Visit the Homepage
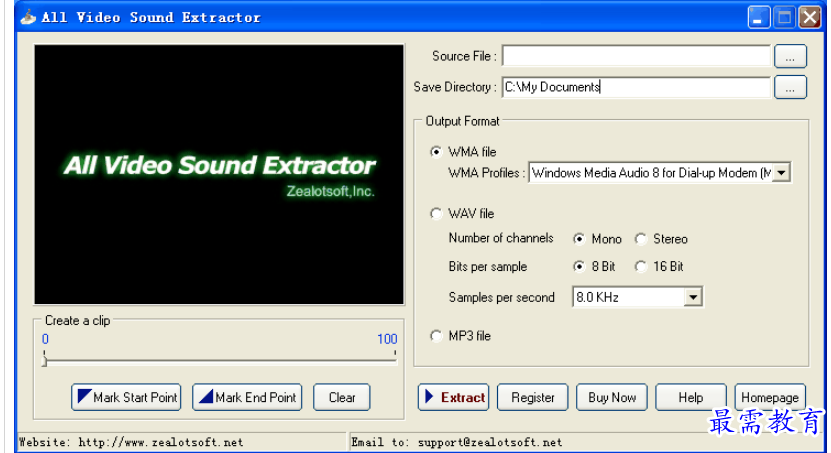831x453 pixels. coord(770,397)
